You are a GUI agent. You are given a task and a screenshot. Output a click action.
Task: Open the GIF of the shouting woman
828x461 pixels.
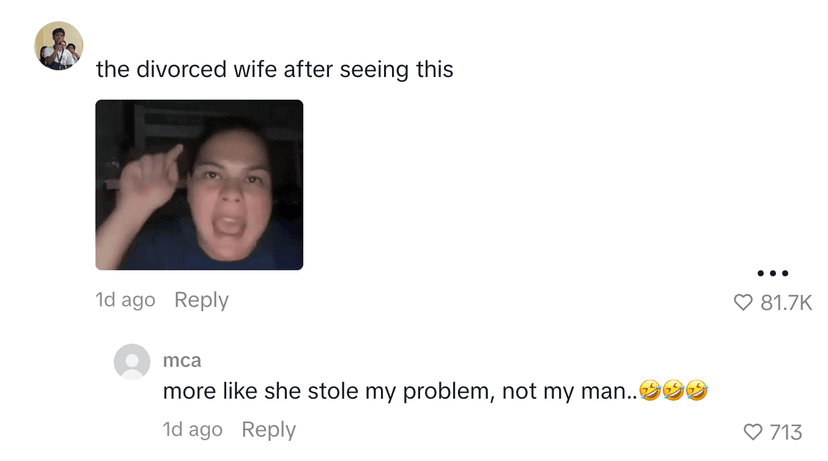click(x=199, y=185)
